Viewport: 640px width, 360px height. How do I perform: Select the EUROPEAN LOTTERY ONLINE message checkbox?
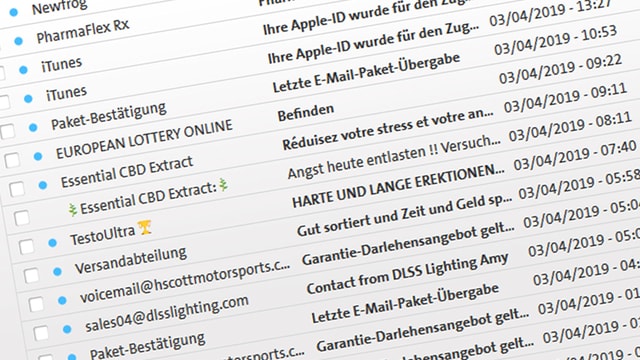coord(12,160)
